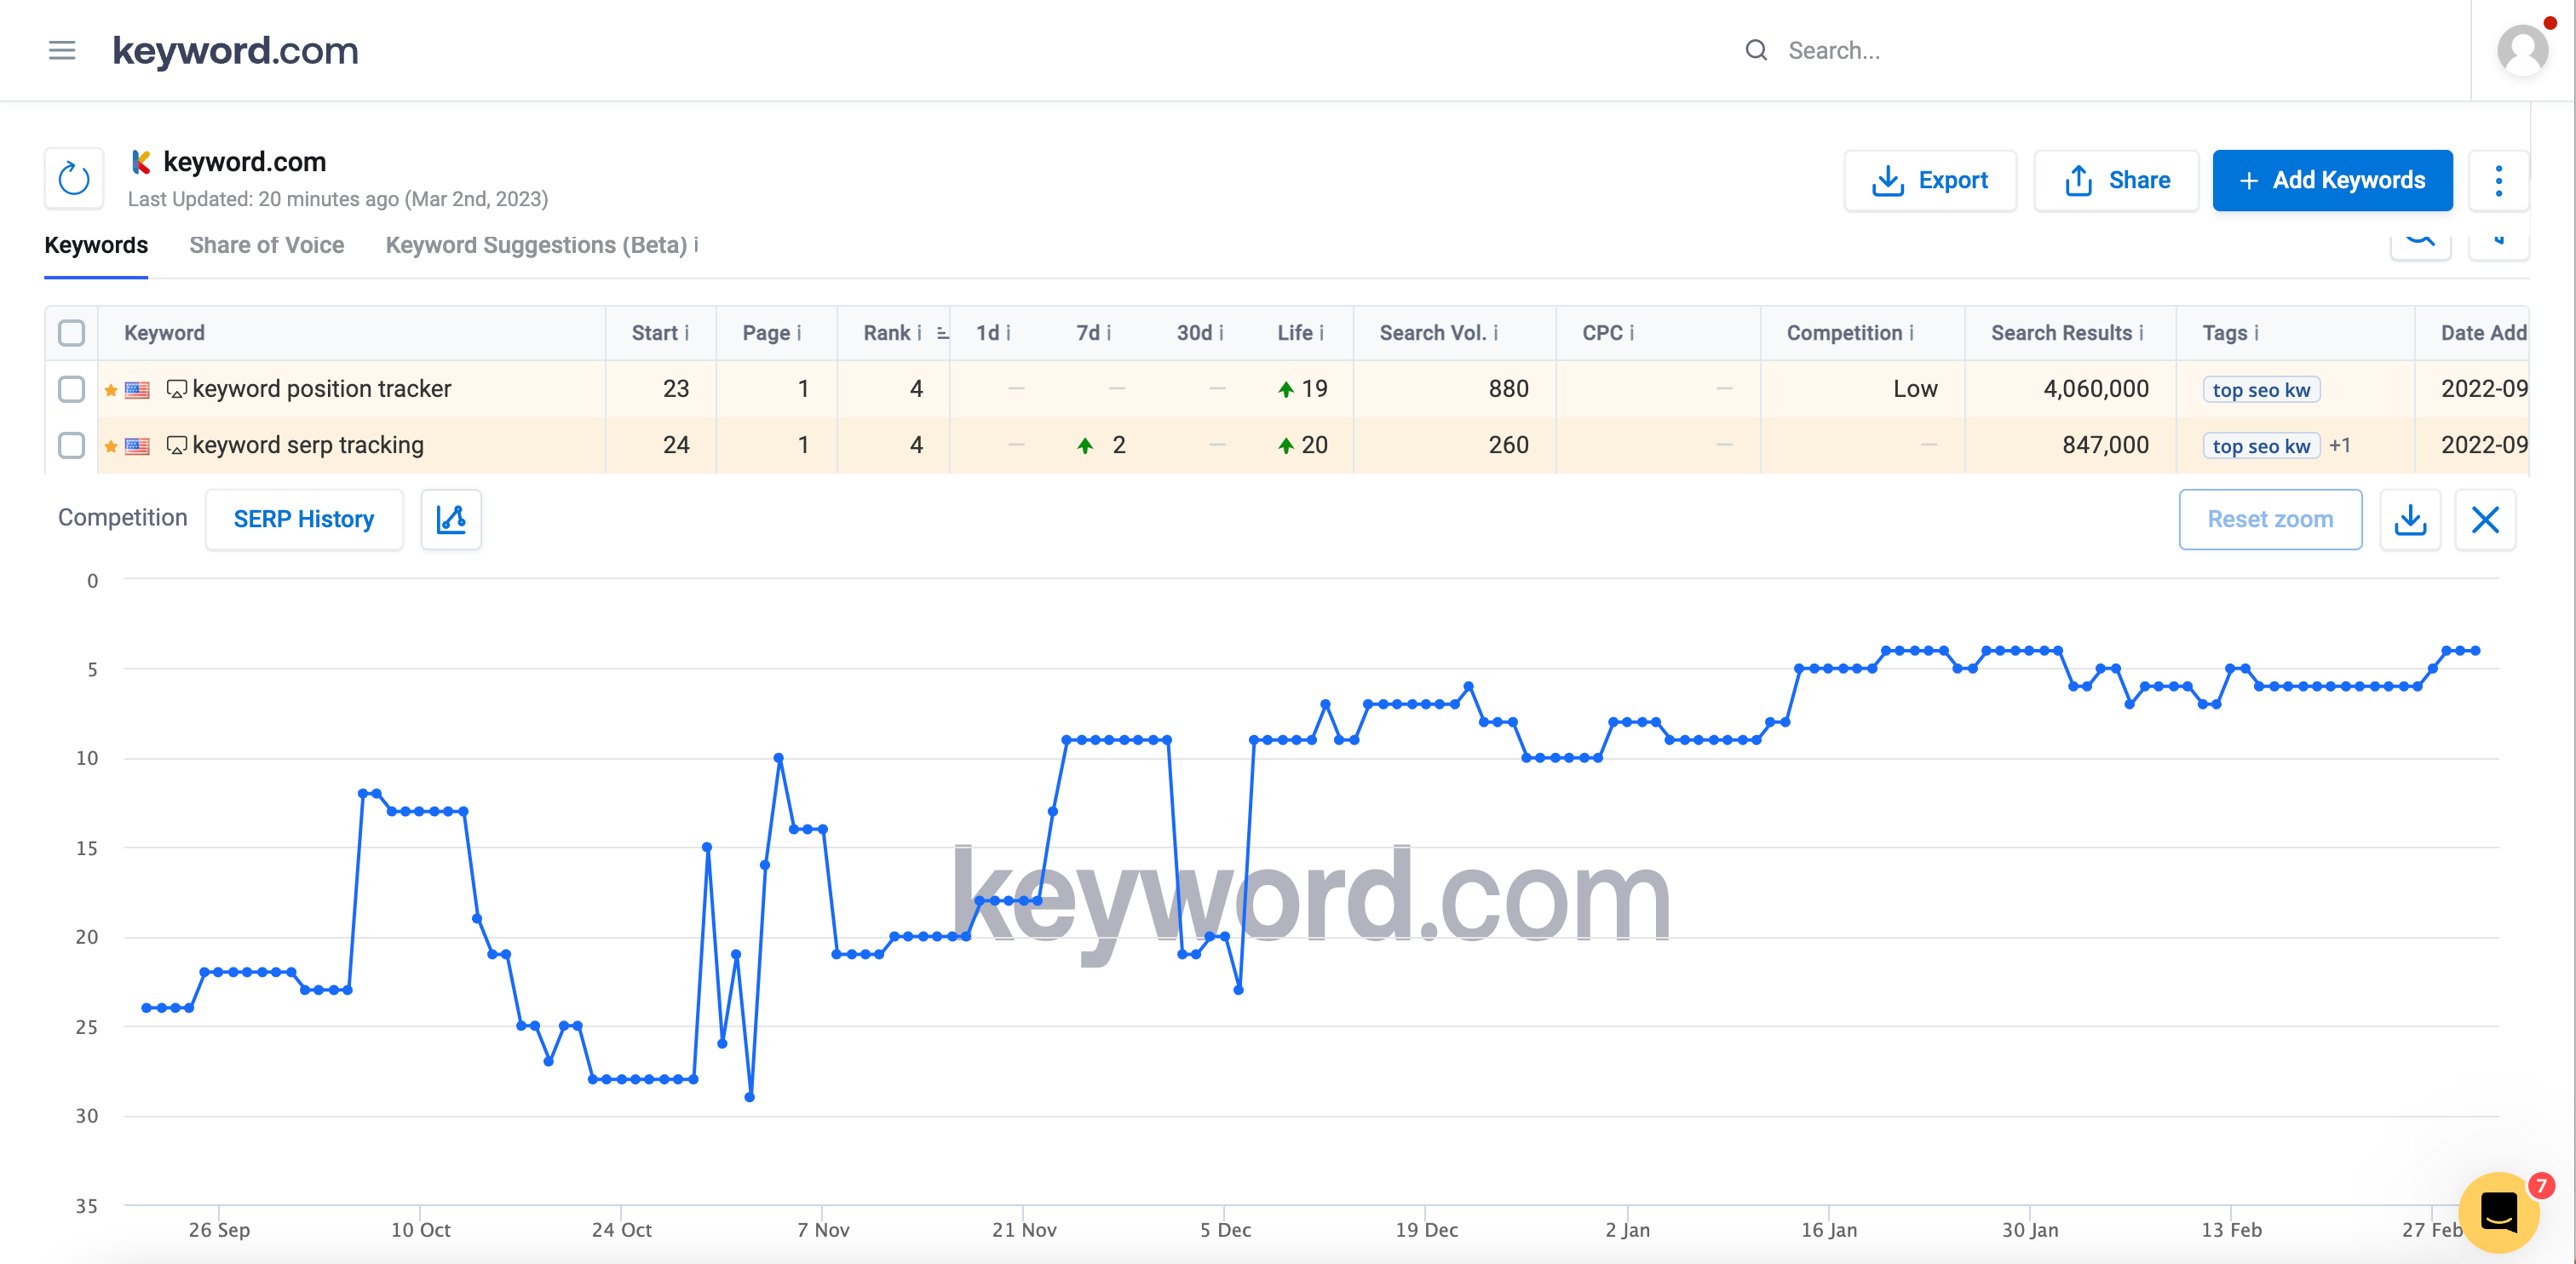Toggle the select-all keywords checkbox
This screenshot has height=1264, width=2576.
tap(71, 333)
